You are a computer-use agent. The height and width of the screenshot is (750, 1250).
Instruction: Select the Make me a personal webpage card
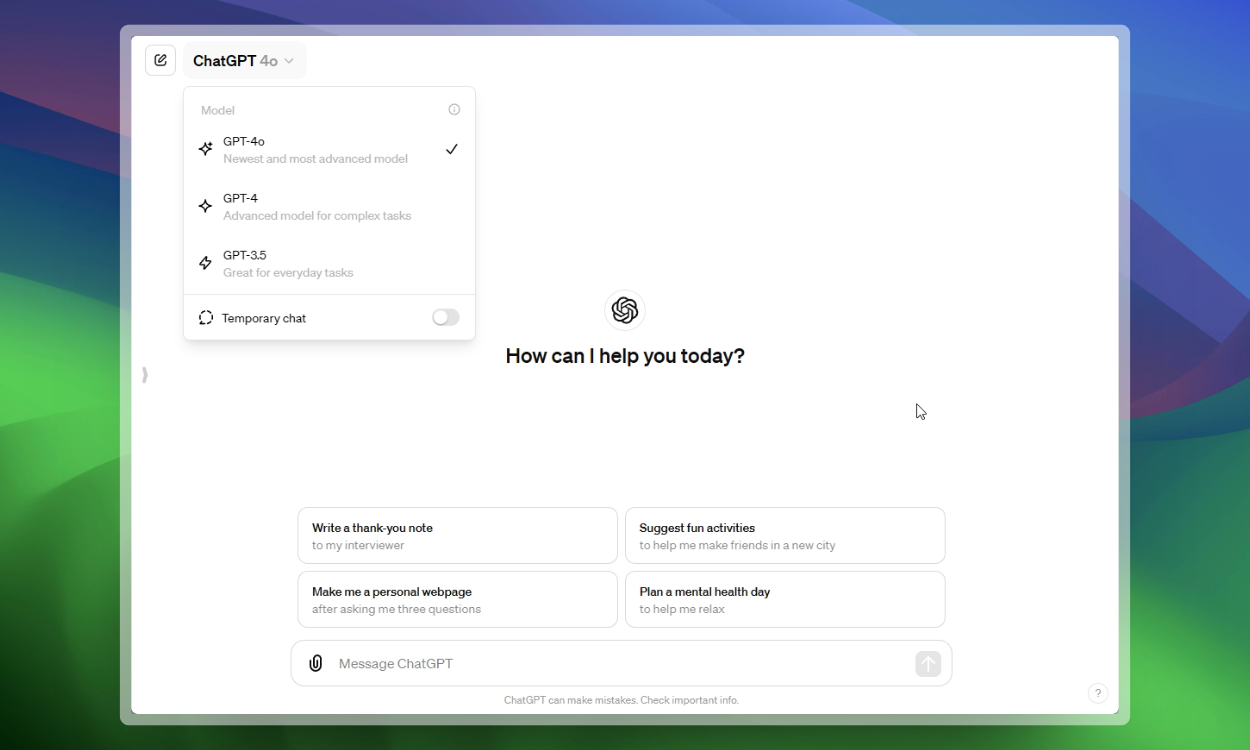pyautogui.click(x=457, y=599)
